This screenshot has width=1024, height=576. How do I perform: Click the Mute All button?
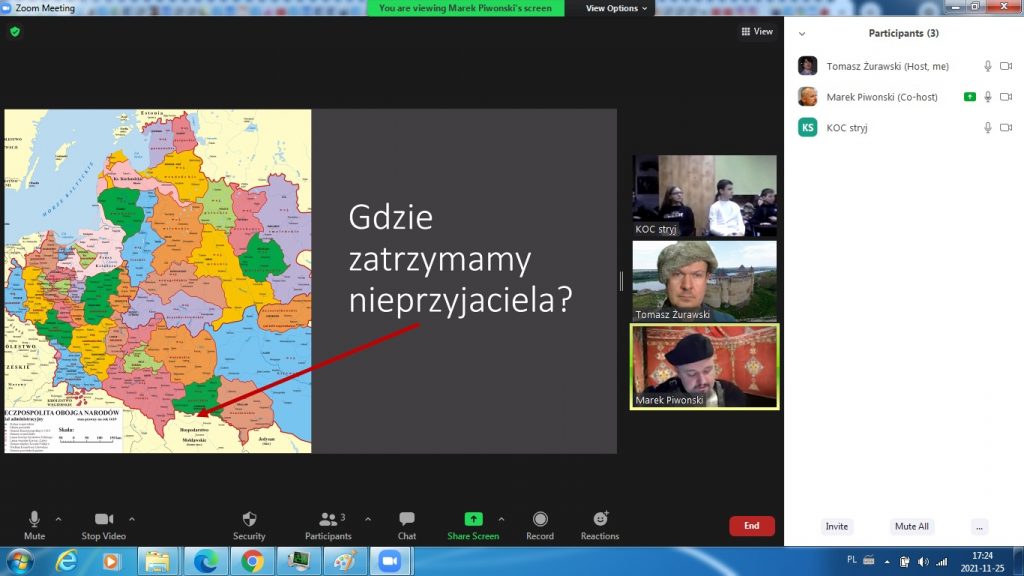[911, 526]
